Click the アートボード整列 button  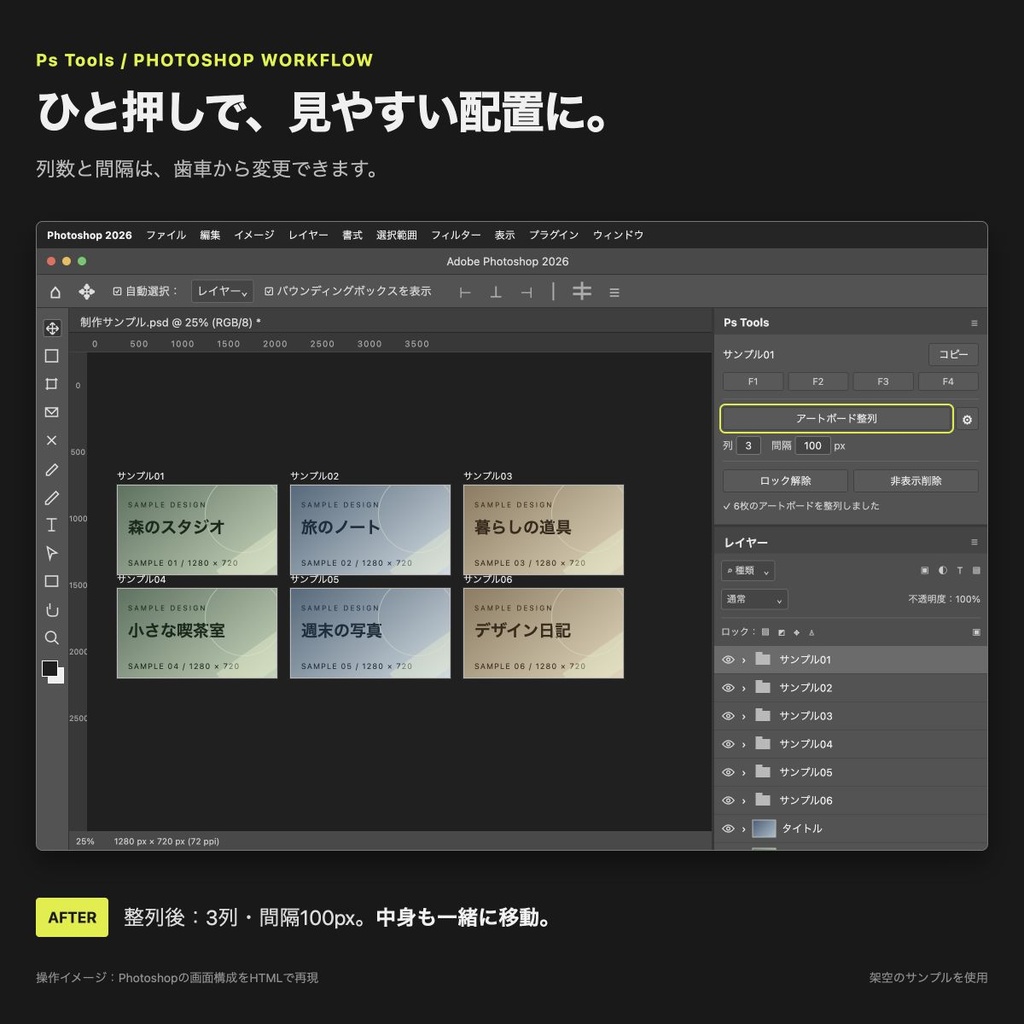tap(836, 419)
